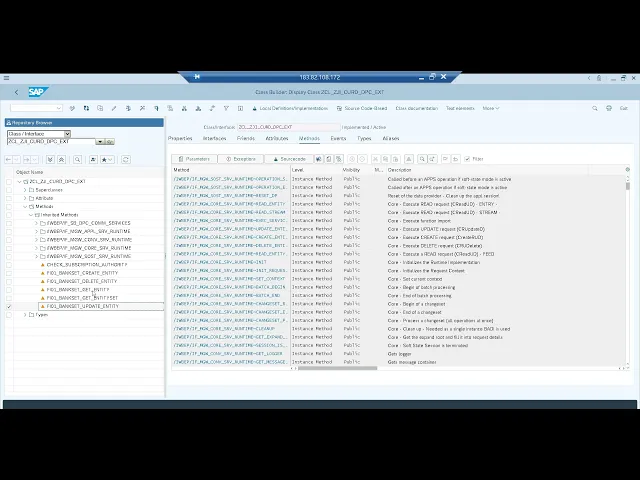Switch to the Aliases tab

pyautogui.click(x=391, y=139)
